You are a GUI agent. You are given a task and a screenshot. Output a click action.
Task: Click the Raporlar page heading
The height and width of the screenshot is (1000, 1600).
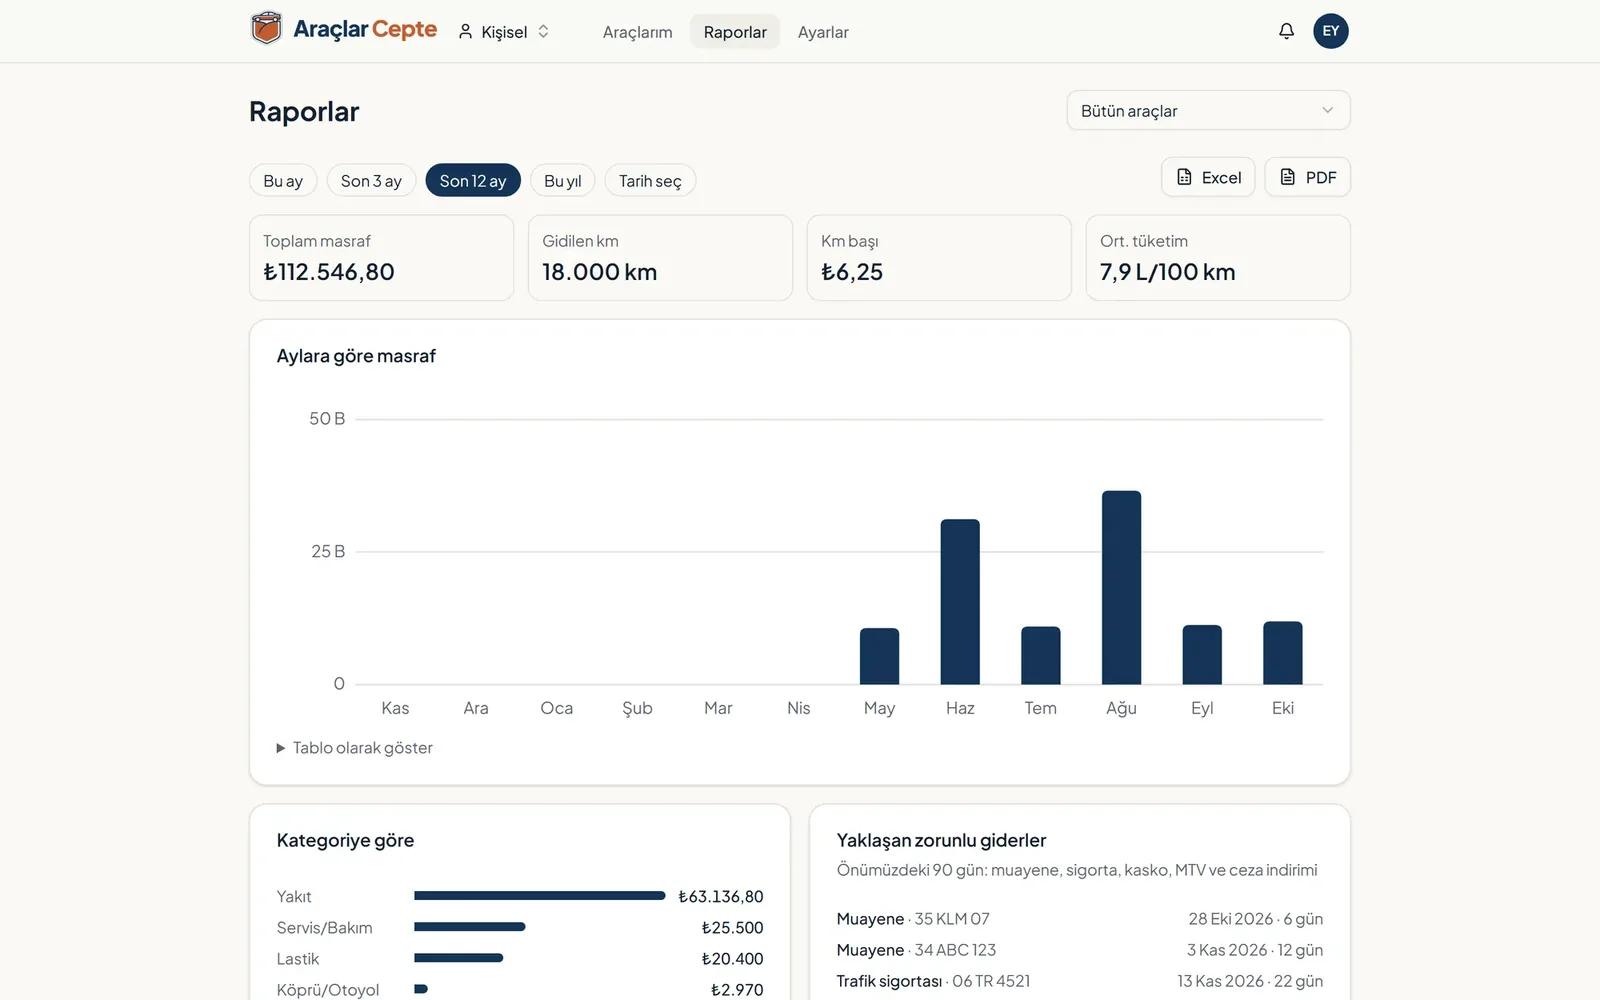304,112
